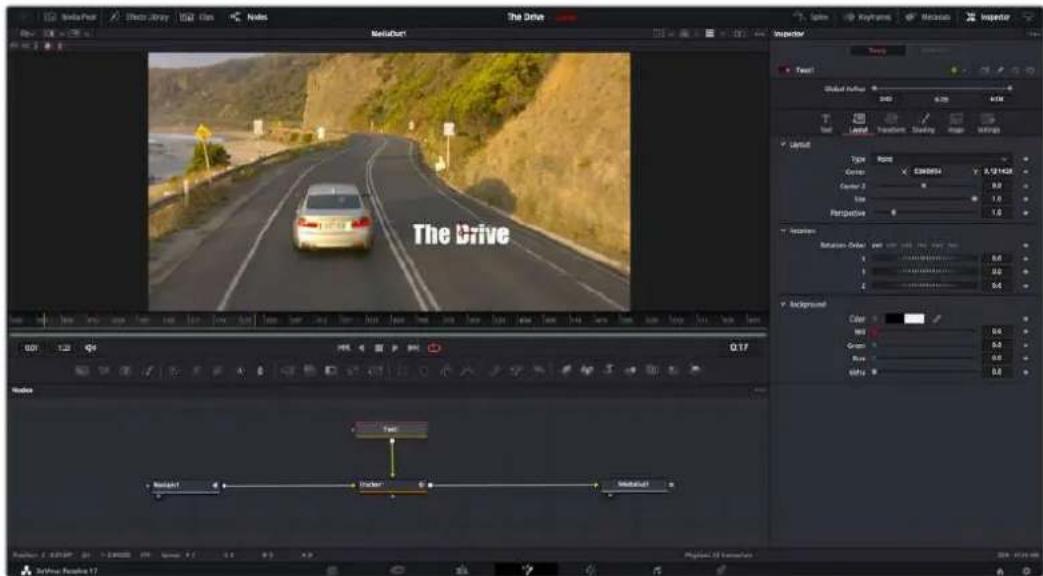
Task: Open the viewer options three-dot menu
Action: click(x=759, y=33)
